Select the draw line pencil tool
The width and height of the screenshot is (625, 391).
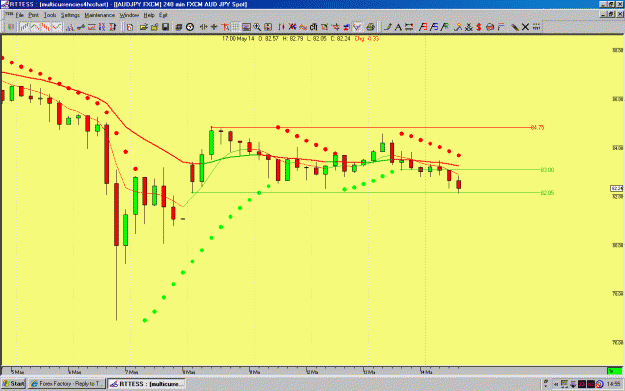387,27
